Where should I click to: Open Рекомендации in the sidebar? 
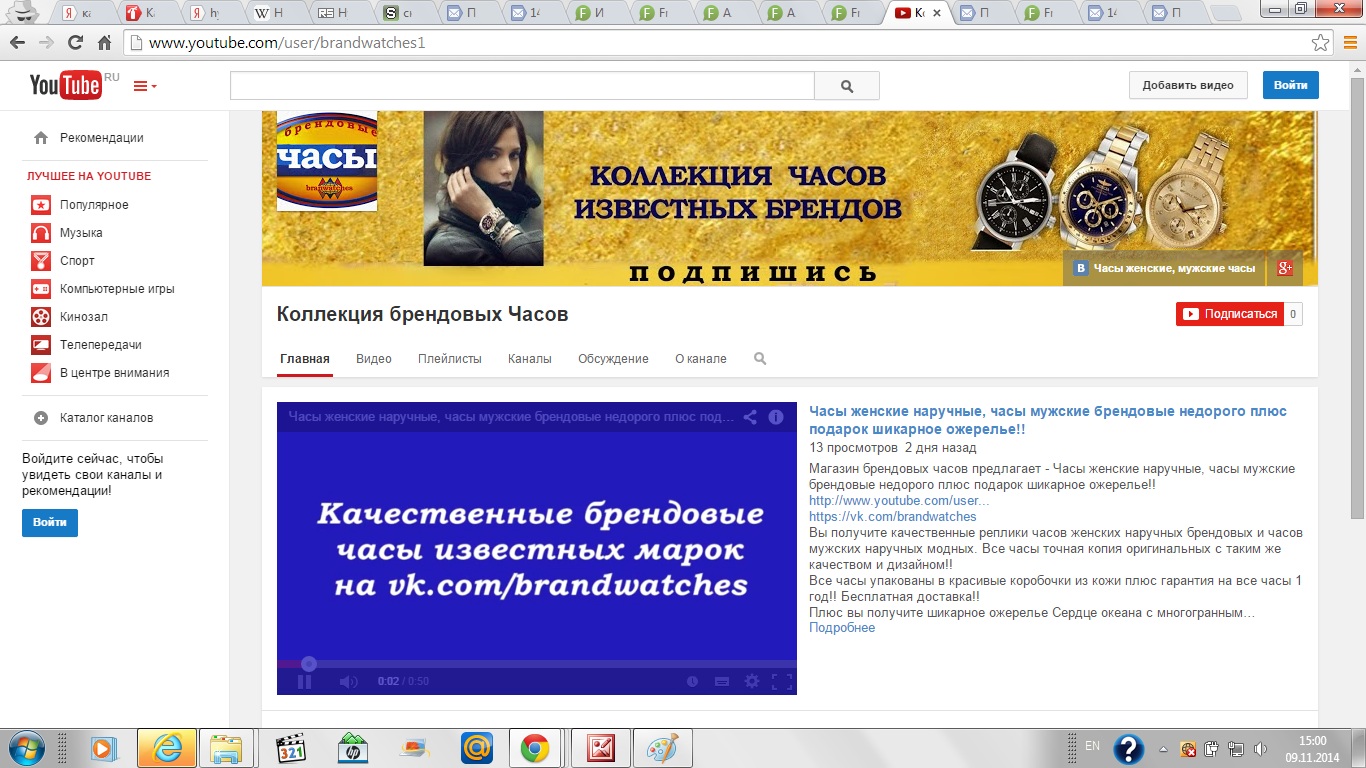[x=101, y=138]
